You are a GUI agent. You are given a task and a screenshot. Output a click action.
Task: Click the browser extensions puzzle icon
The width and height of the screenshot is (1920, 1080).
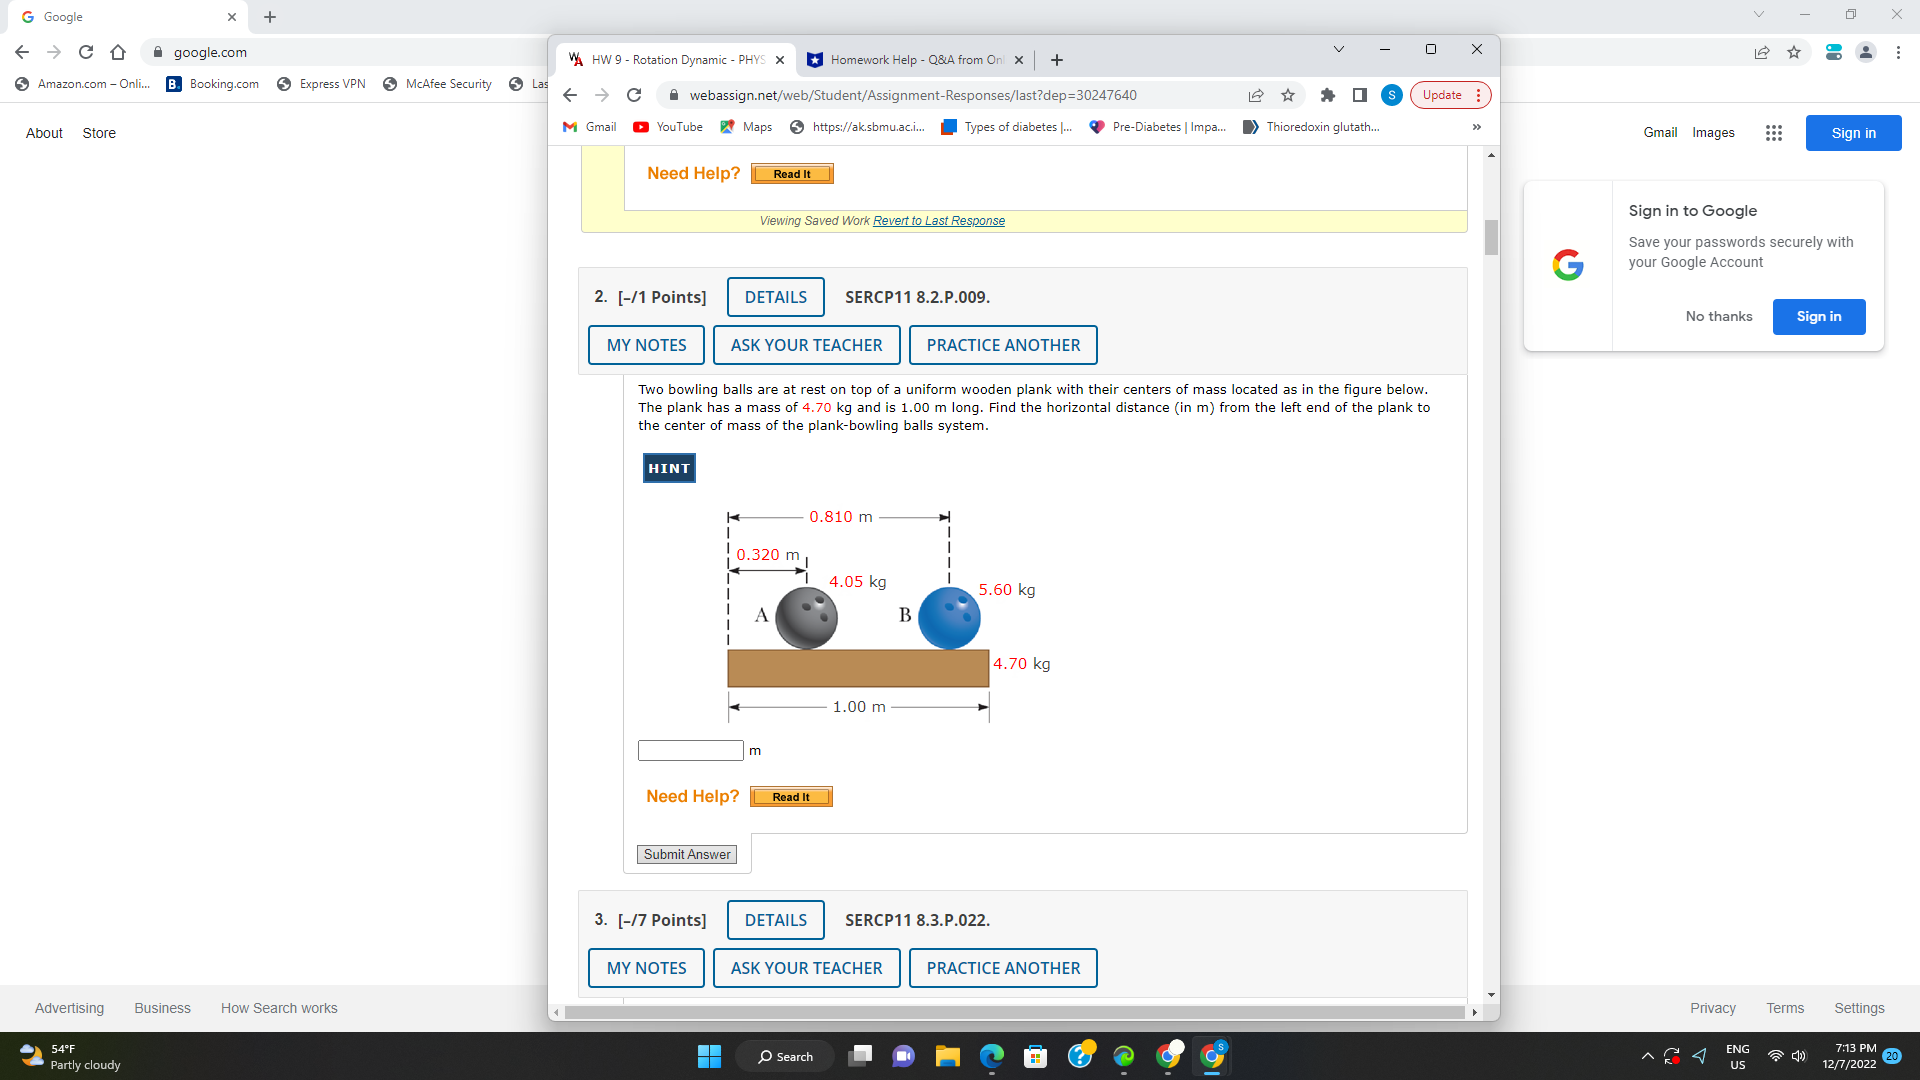click(x=1328, y=95)
